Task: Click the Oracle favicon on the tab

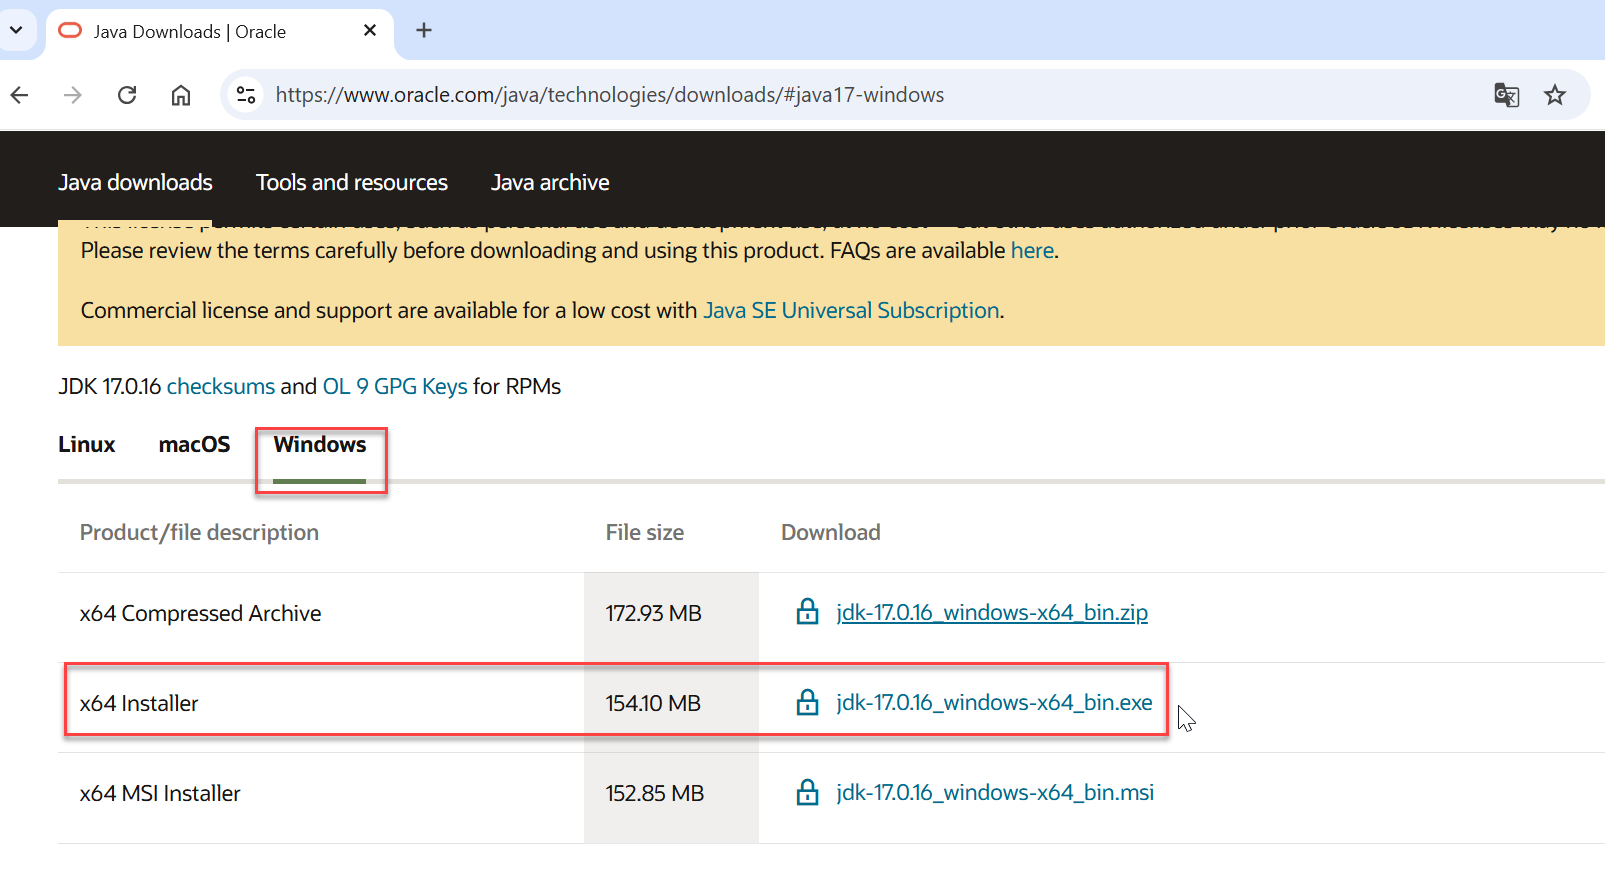Action: [x=70, y=31]
